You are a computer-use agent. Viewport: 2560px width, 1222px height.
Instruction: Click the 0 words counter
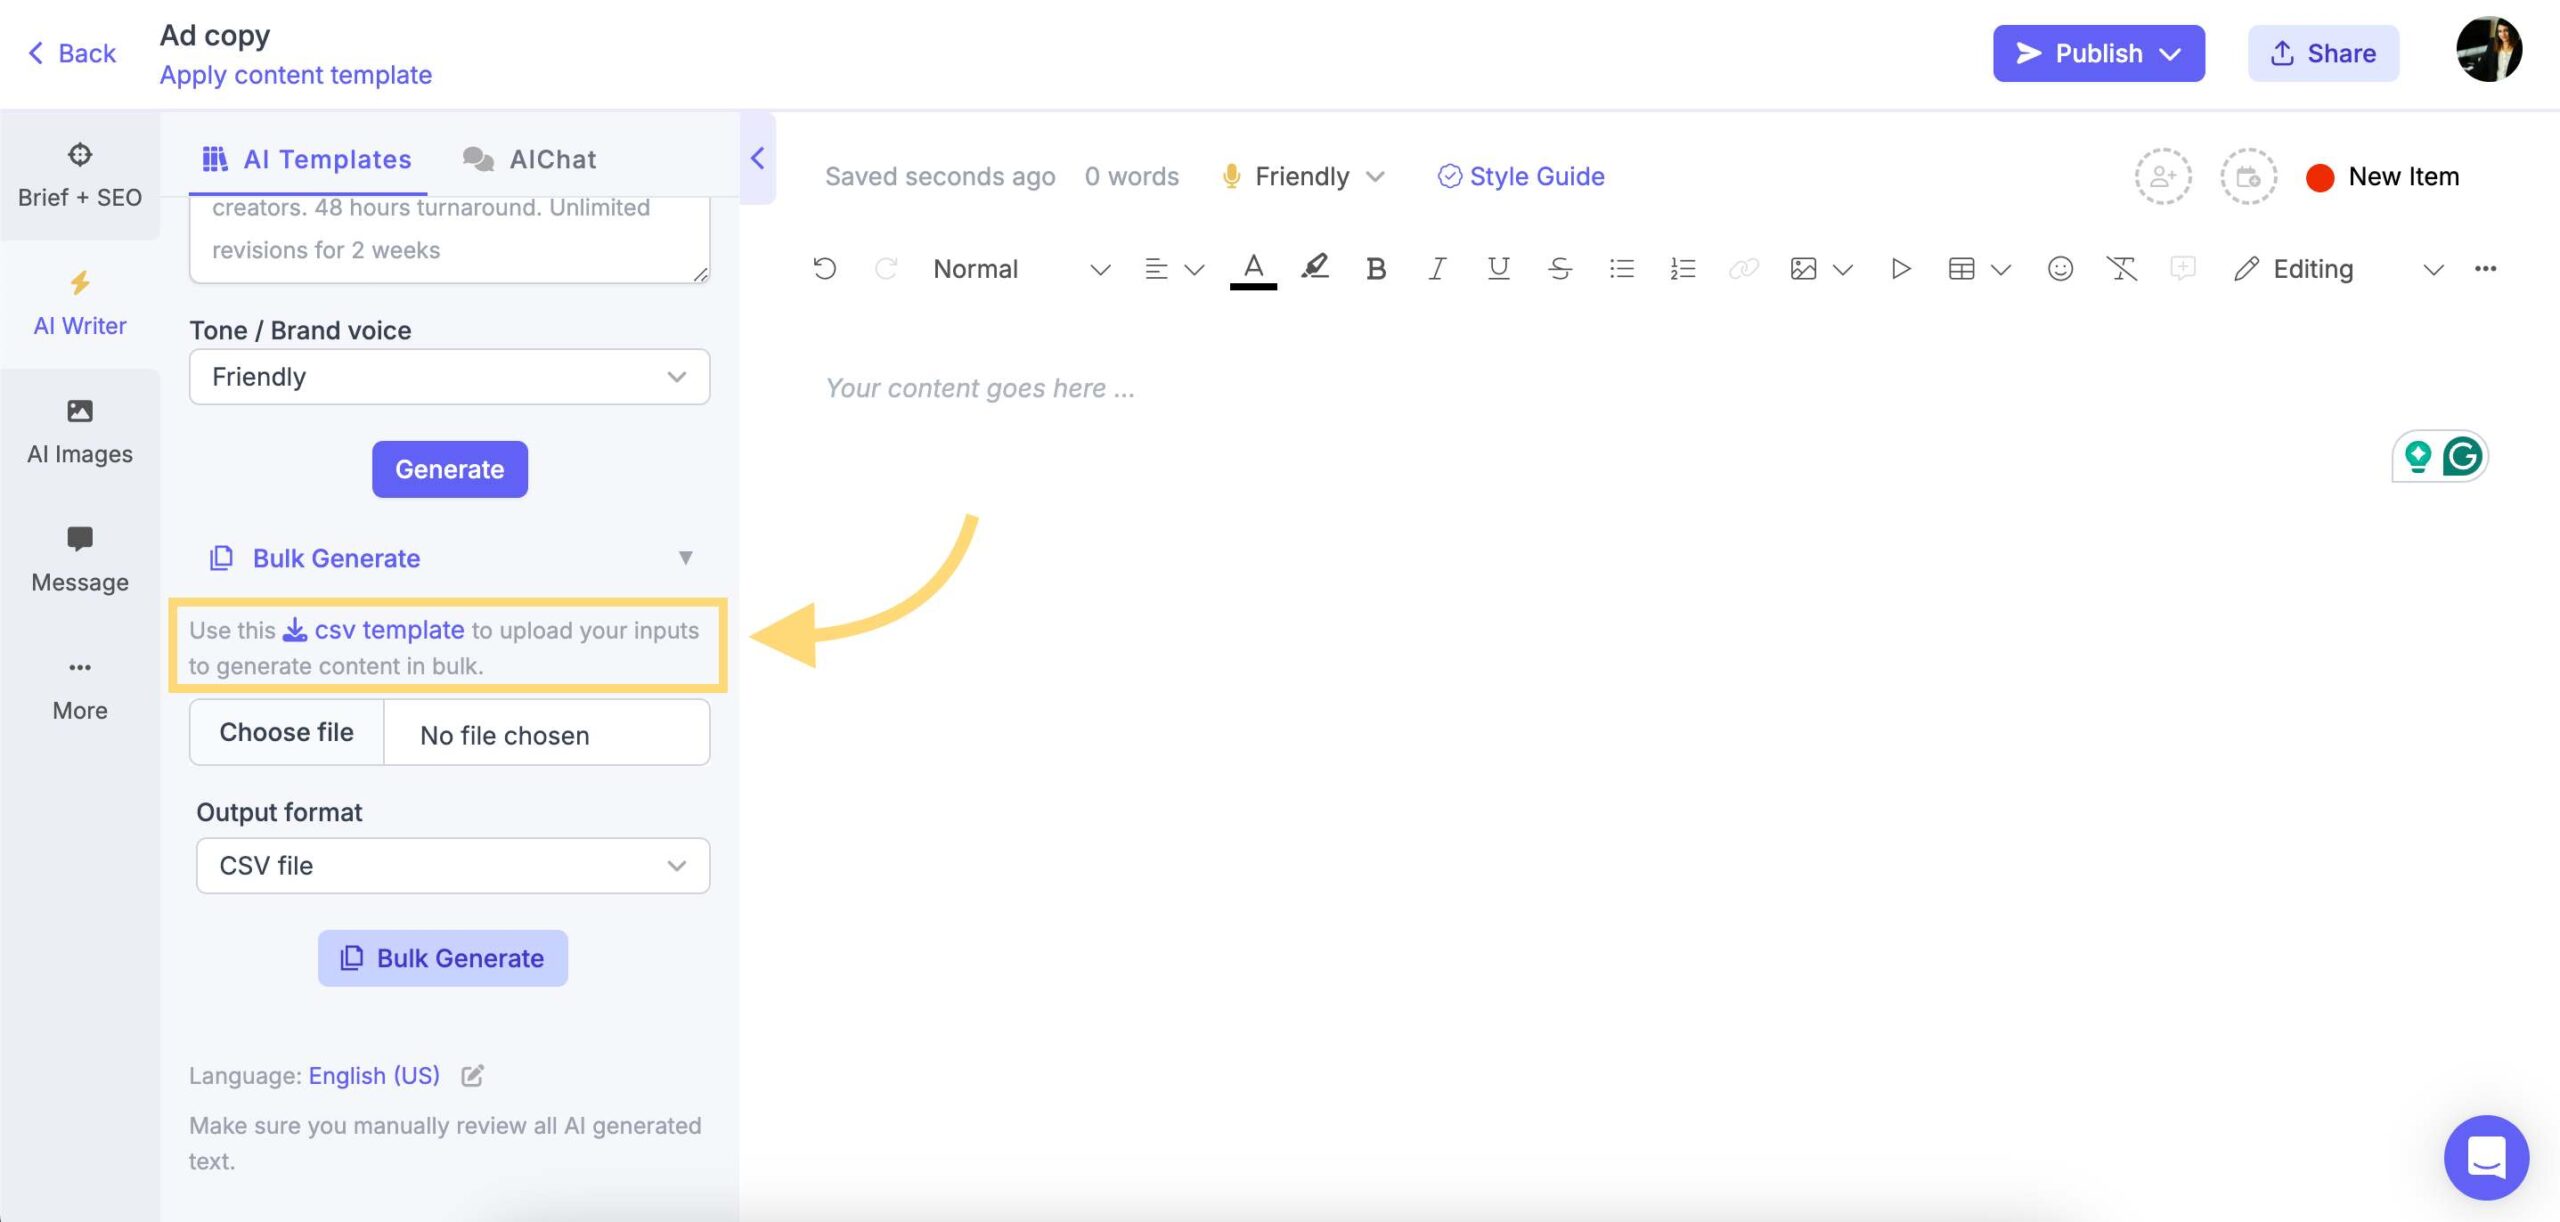1132,177
